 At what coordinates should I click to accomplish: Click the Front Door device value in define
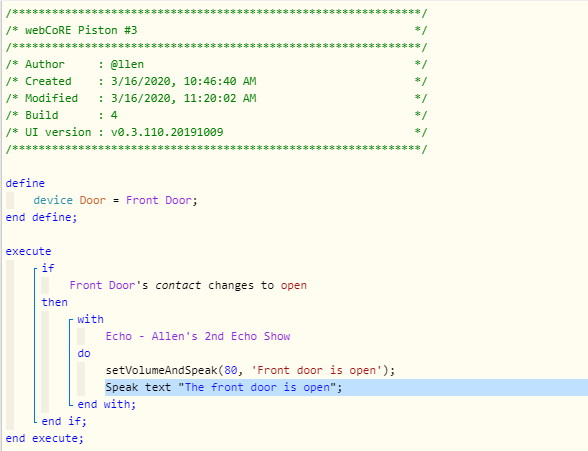[159, 200]
